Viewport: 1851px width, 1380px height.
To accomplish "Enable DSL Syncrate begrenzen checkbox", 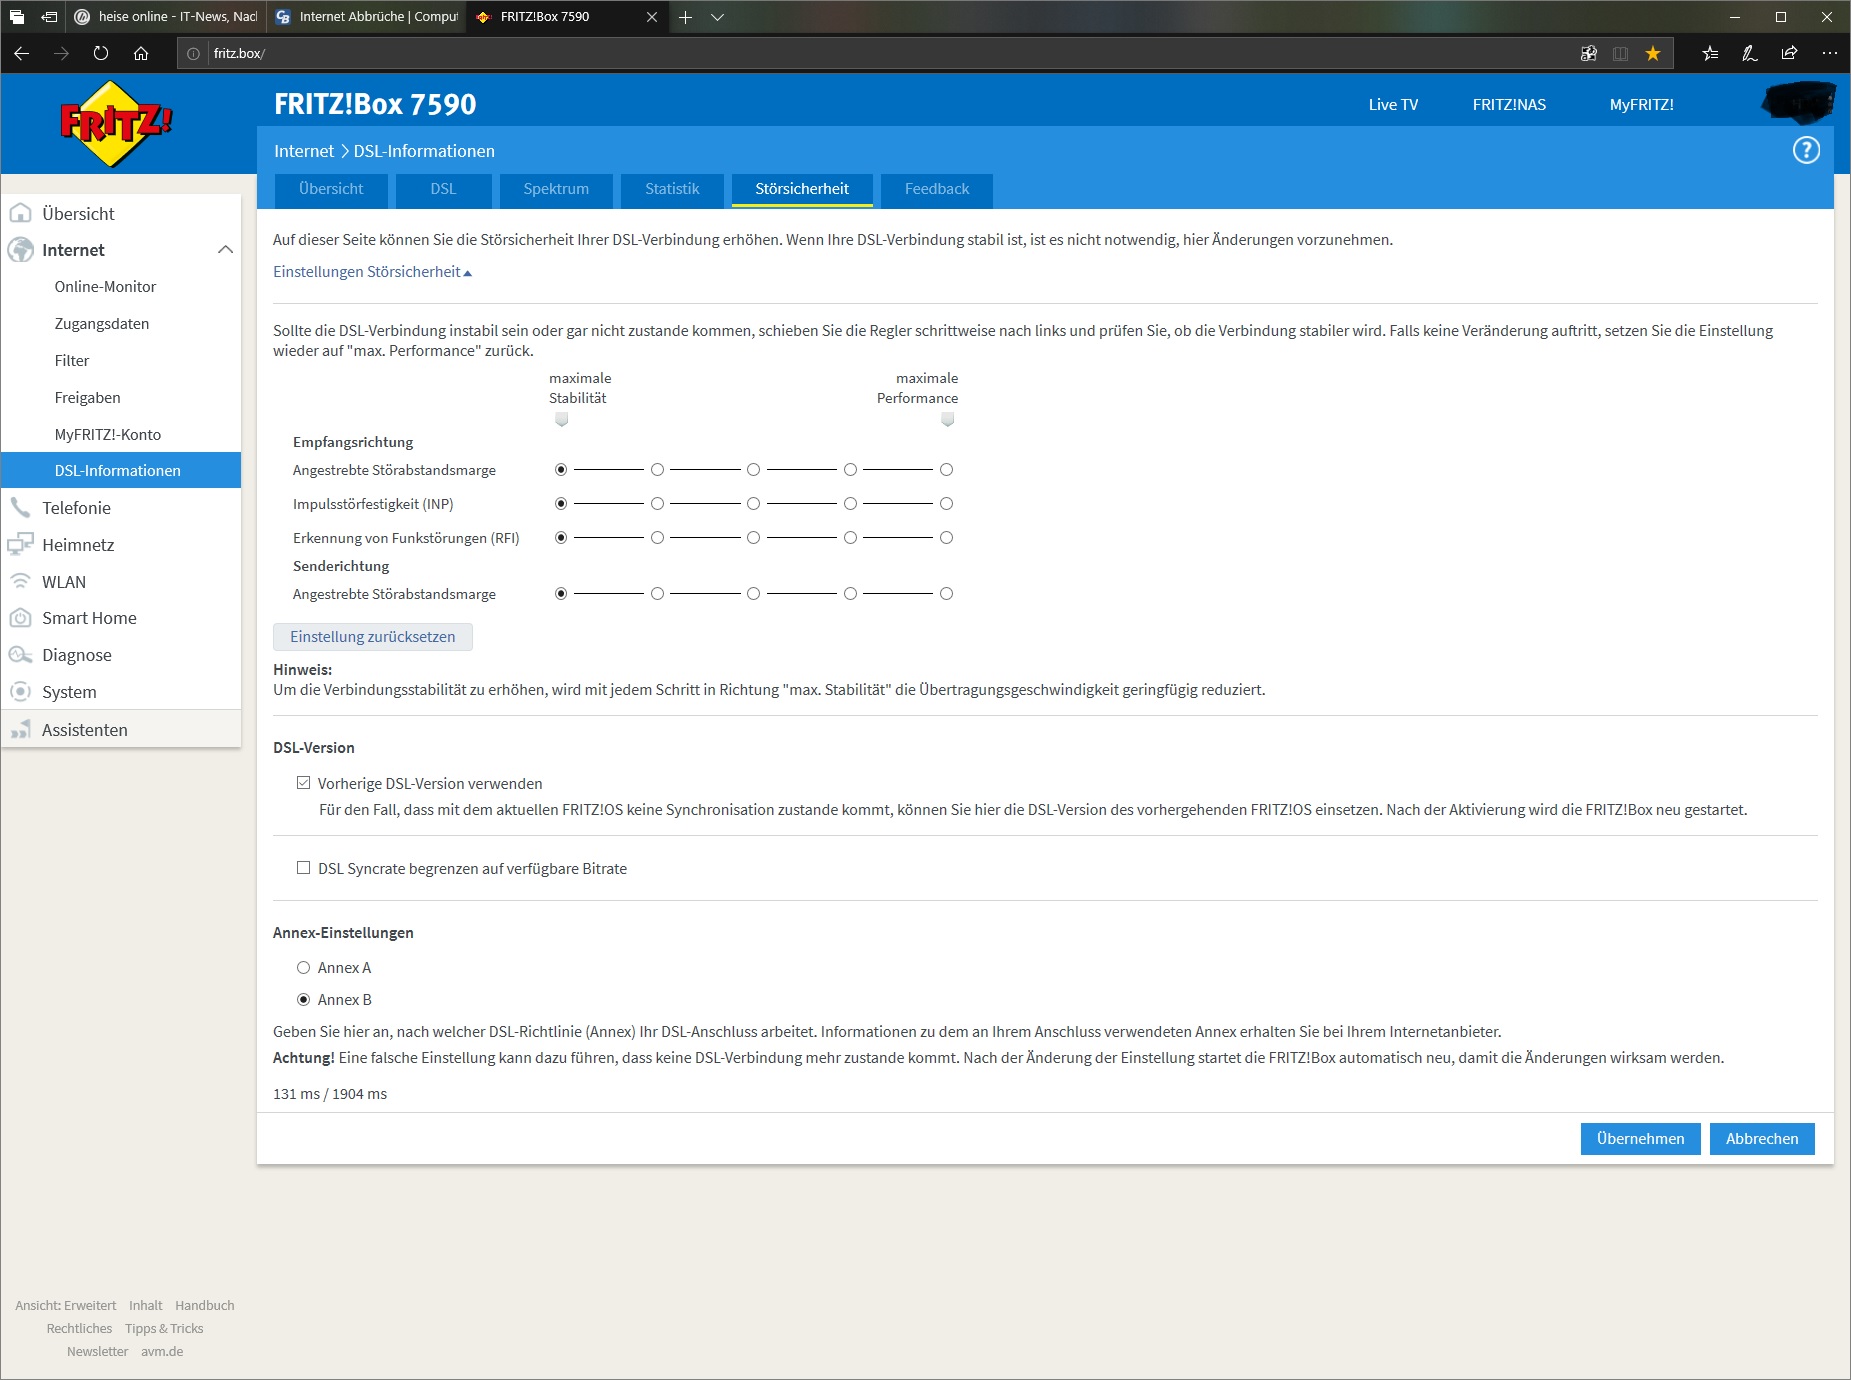I will click(x=303, y=868).
